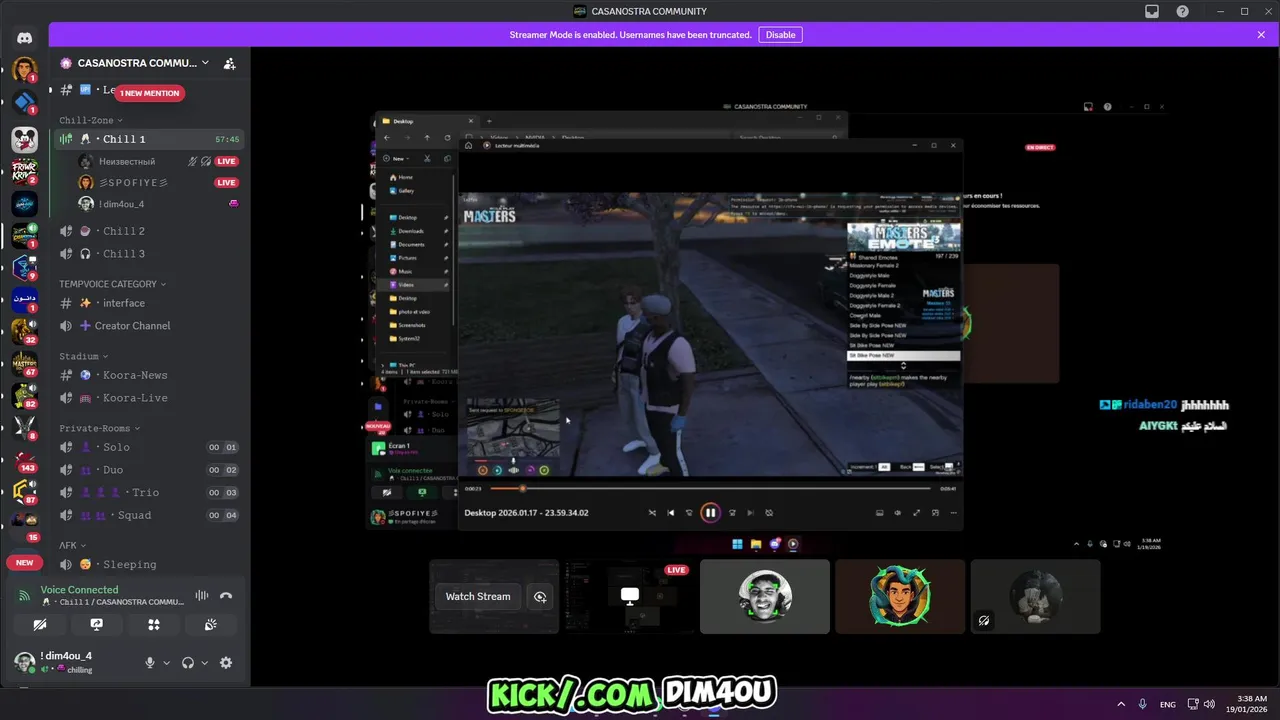Open the Inbox icon in title bar

pos(1152,11)
